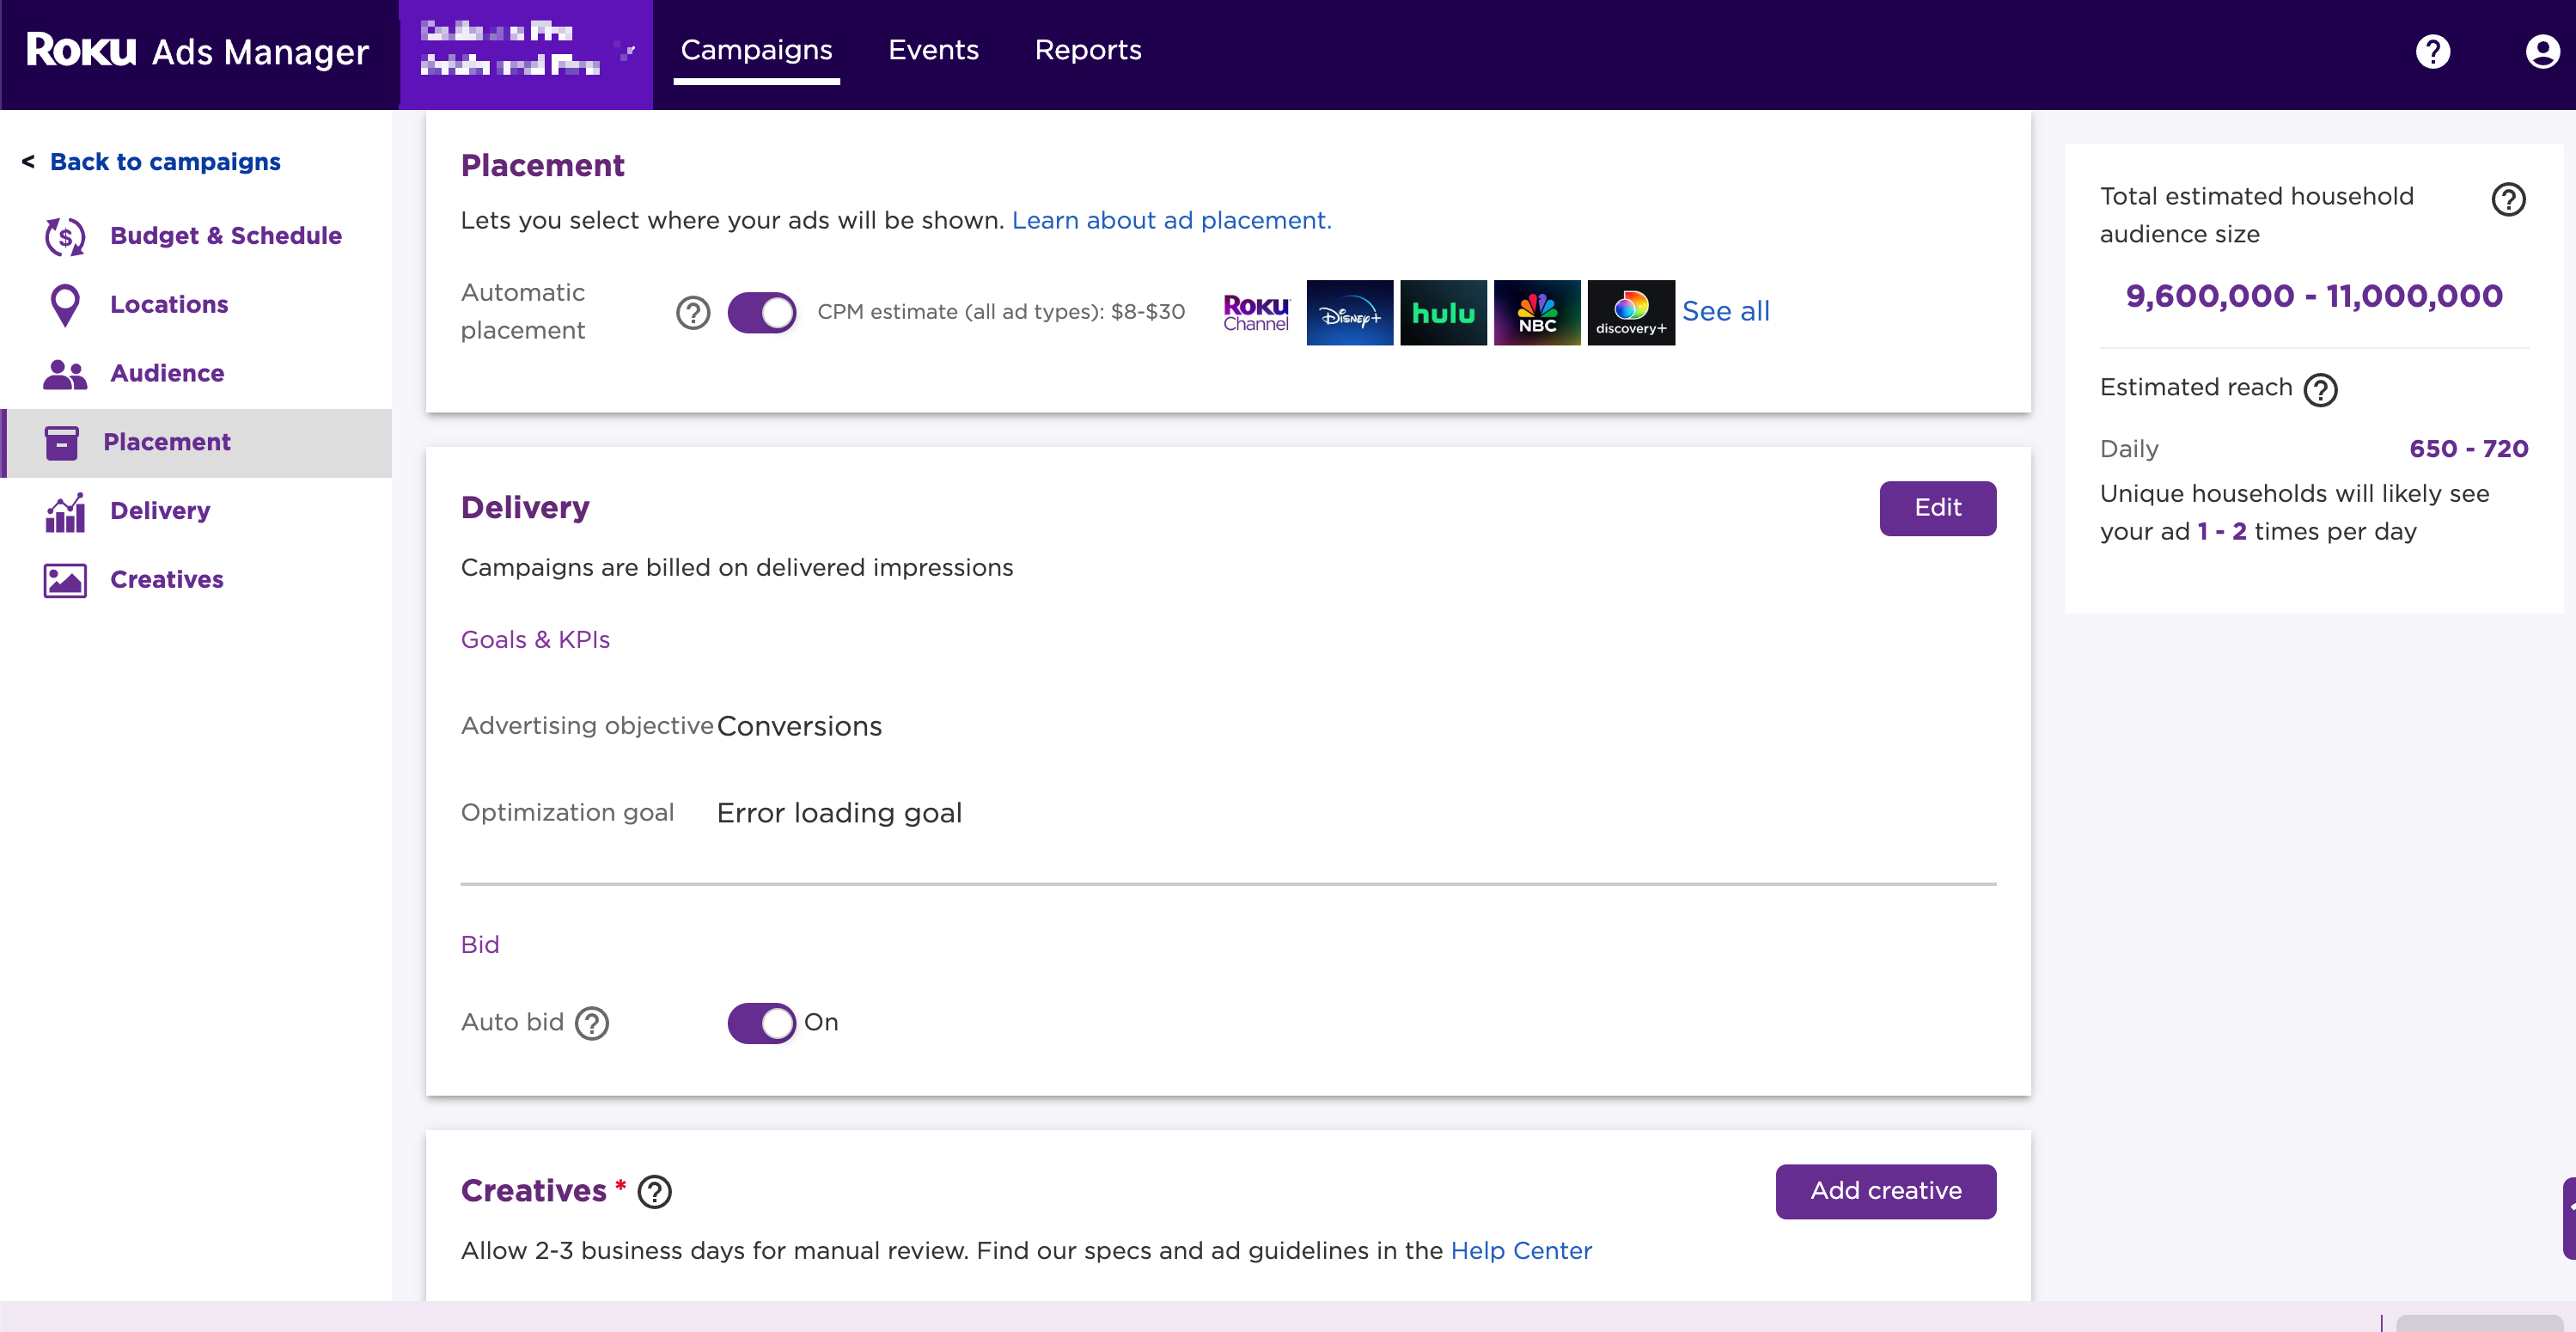Click the Add creative button
The width and height of the screenshot is (2576, 1332).
coord(1886,1192)
